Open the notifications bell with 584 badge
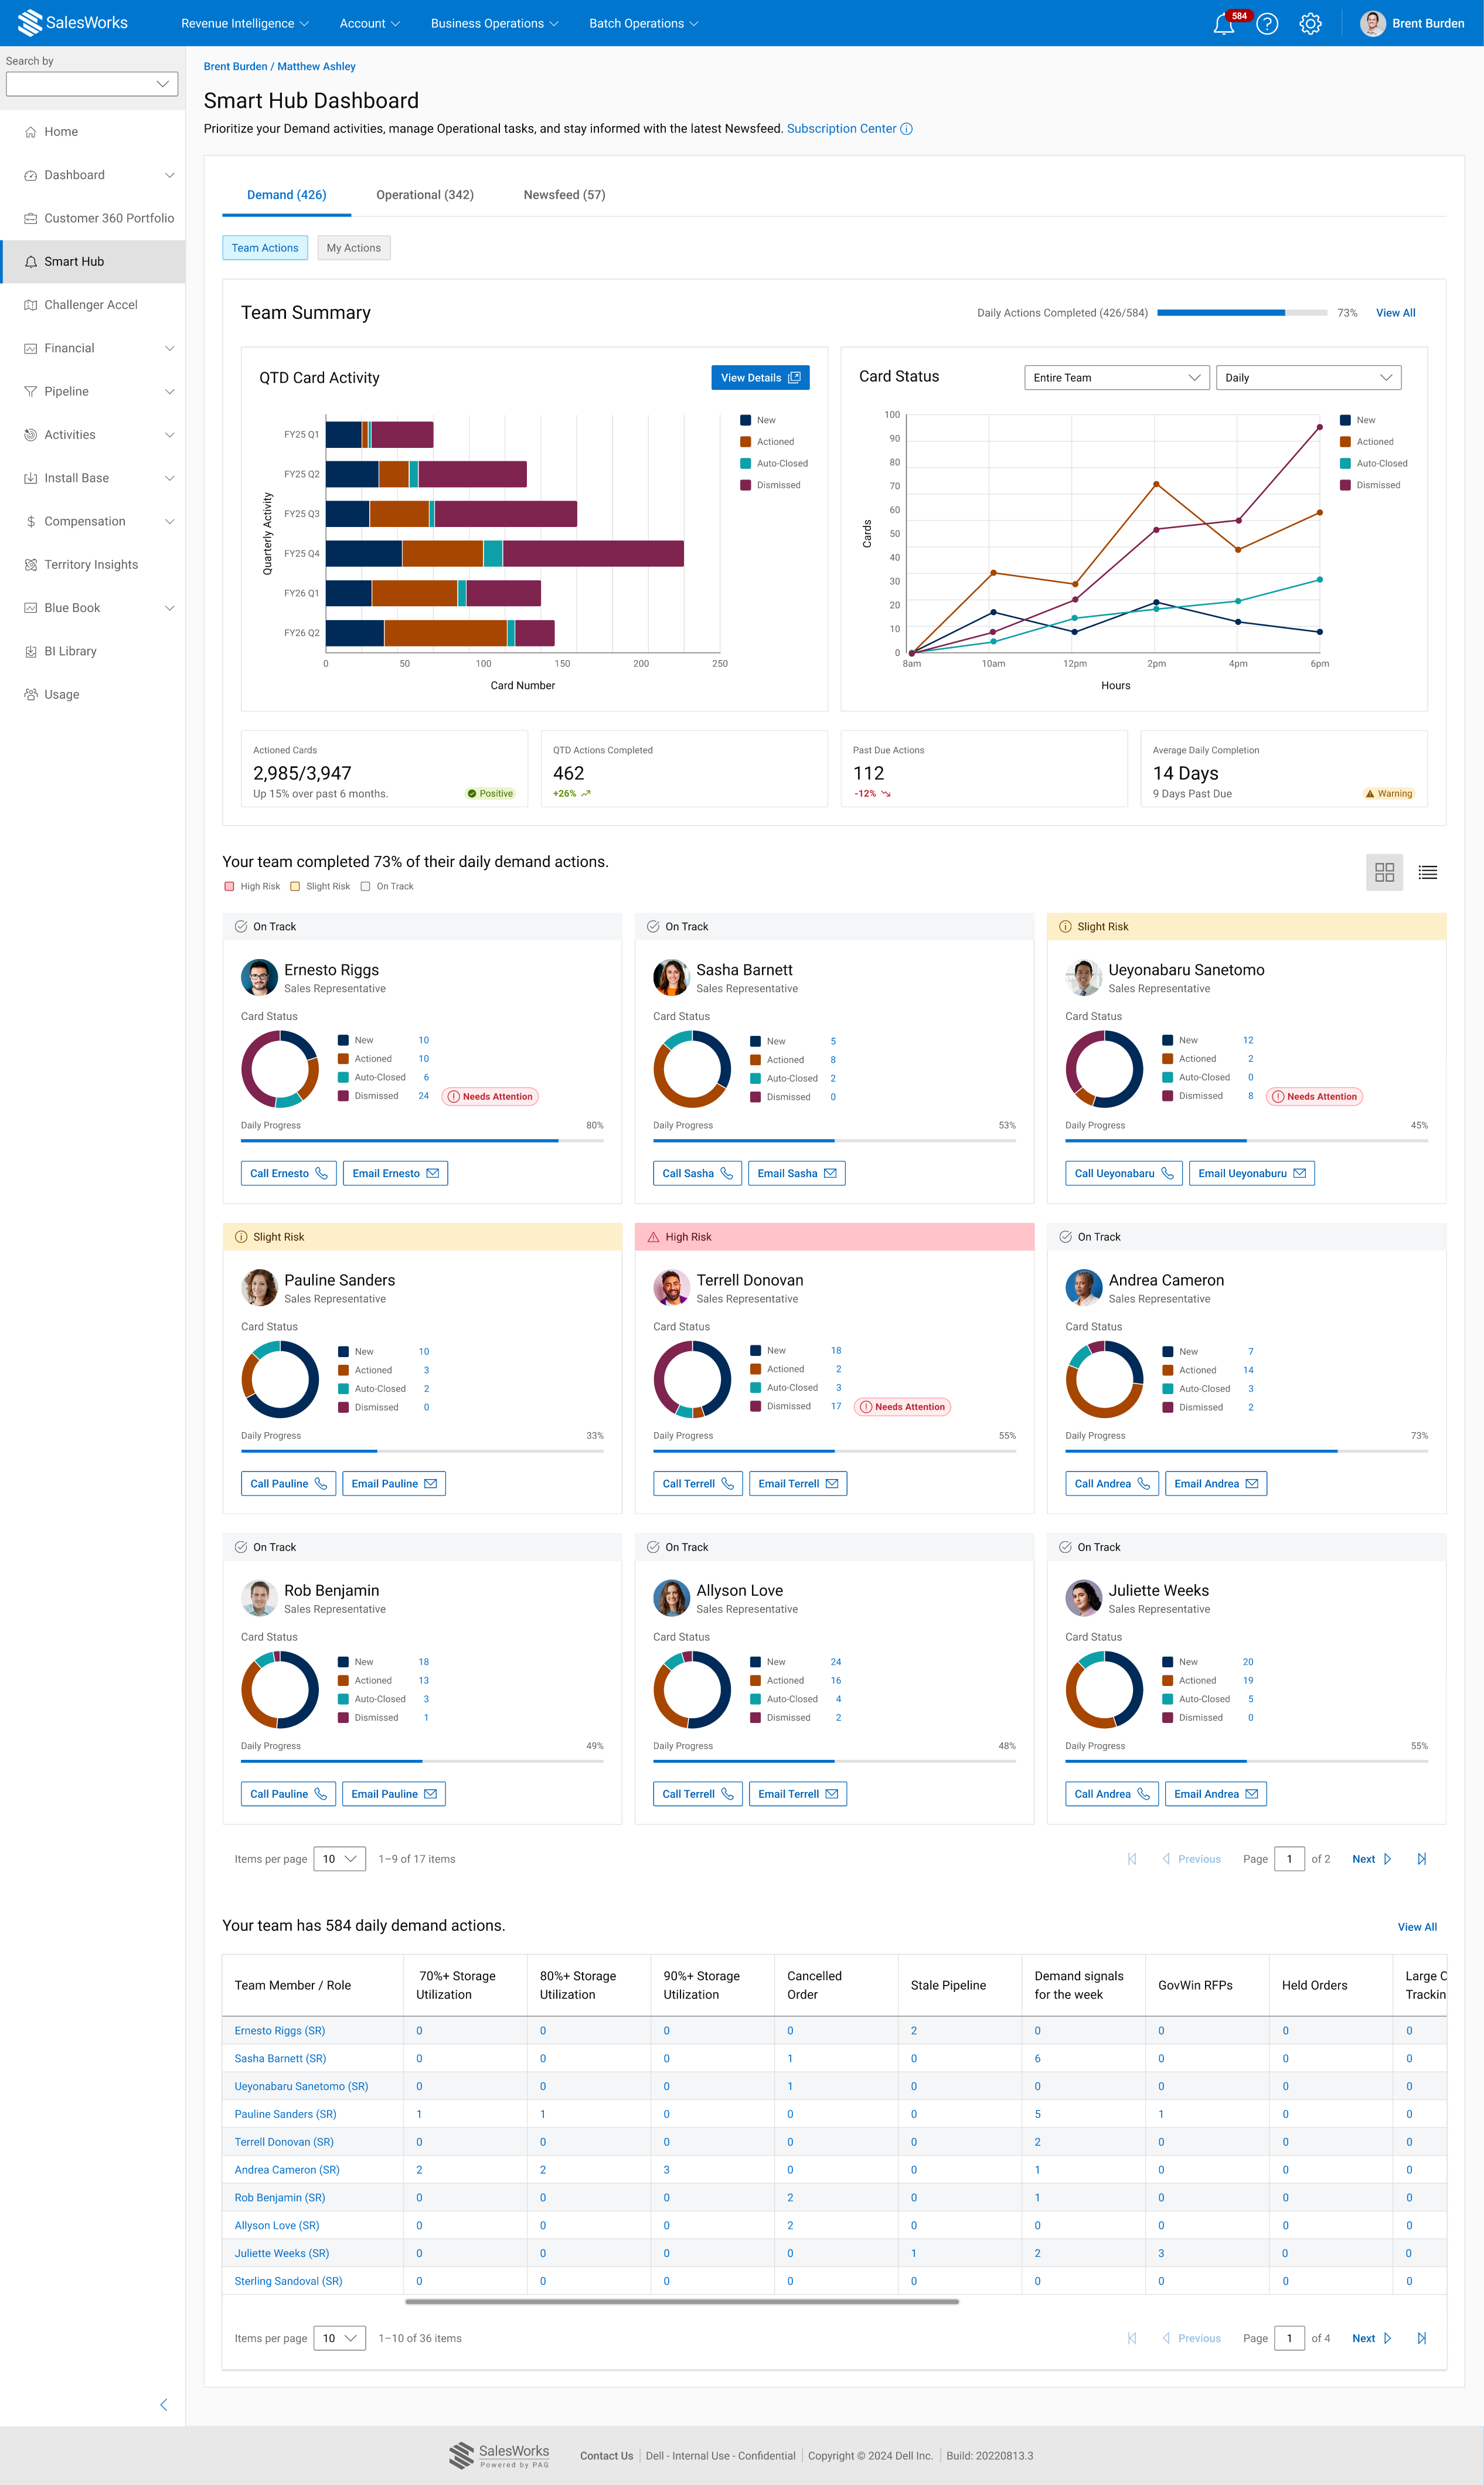1484x2485 pixels. [x=1224, y=24]
